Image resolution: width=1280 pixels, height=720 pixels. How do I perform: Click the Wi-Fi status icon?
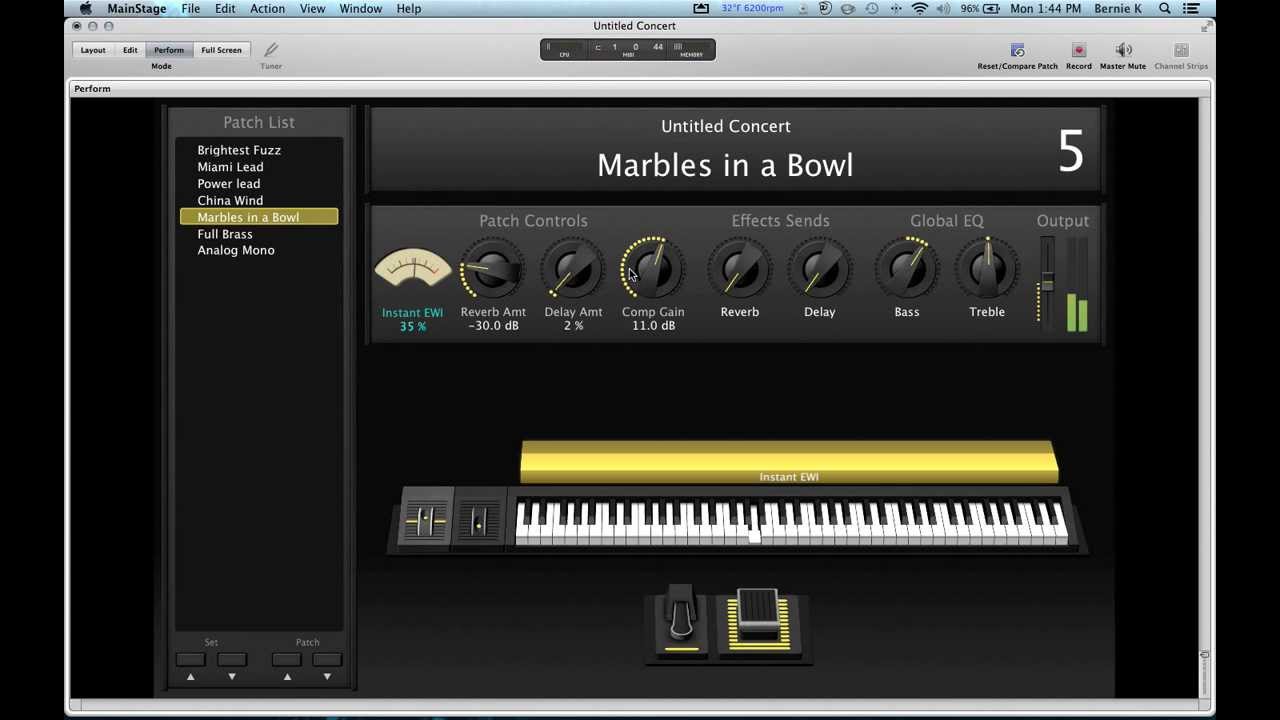(920, 8)
